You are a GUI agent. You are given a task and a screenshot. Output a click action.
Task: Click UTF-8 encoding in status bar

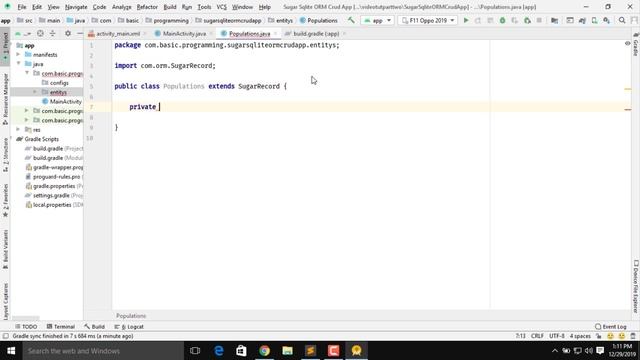(557, 336)
